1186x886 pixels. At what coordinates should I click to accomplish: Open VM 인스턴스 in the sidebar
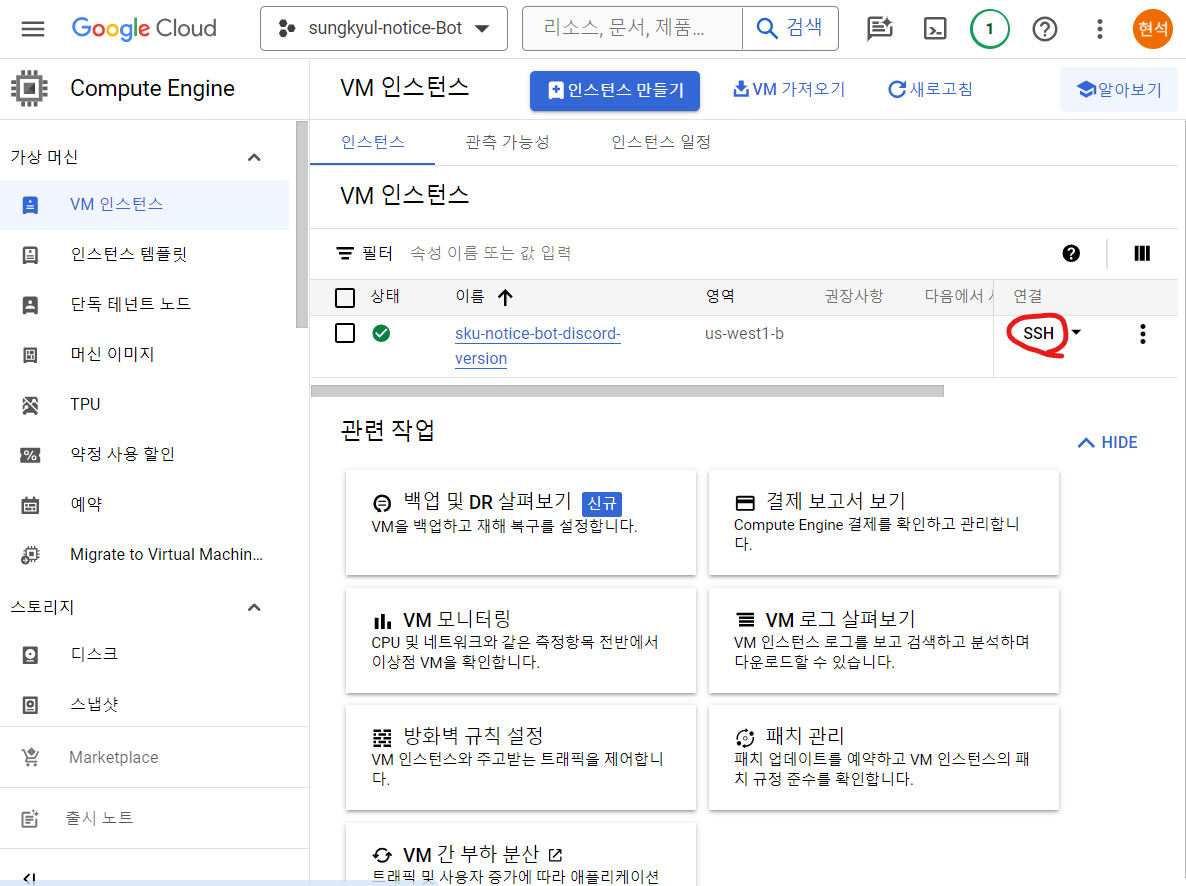click(144, 204)
